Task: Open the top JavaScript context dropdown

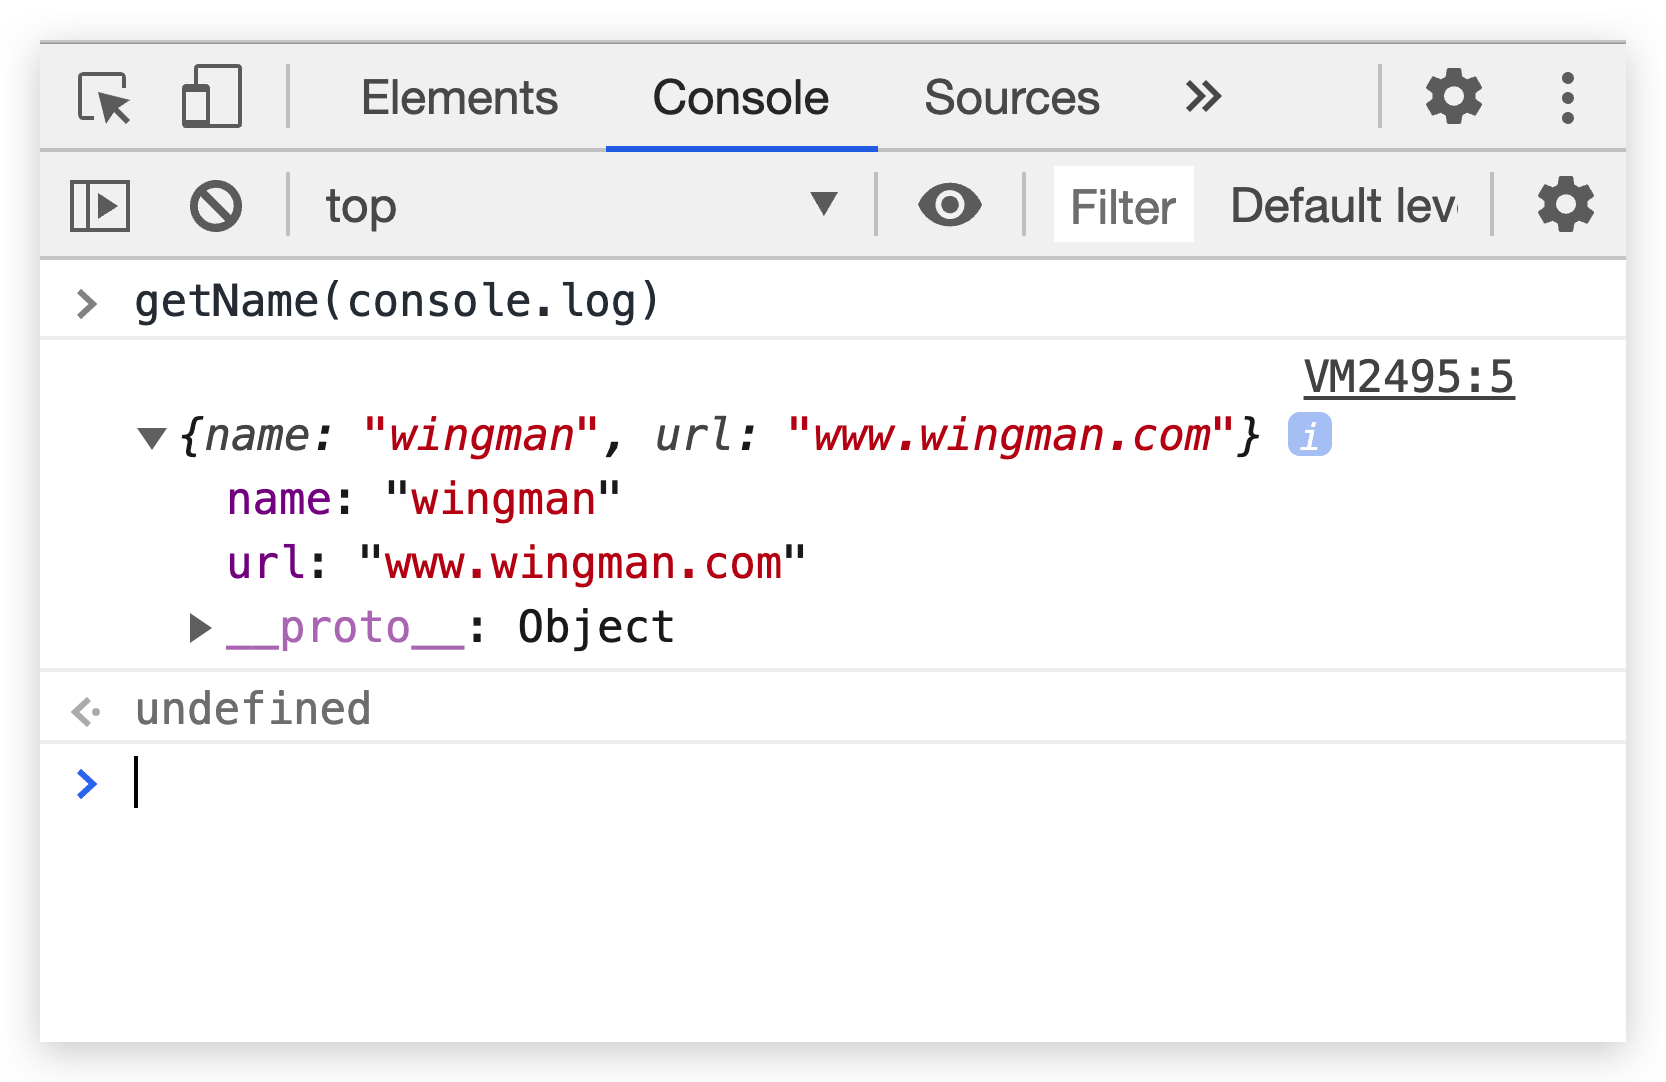Action: 580,206
